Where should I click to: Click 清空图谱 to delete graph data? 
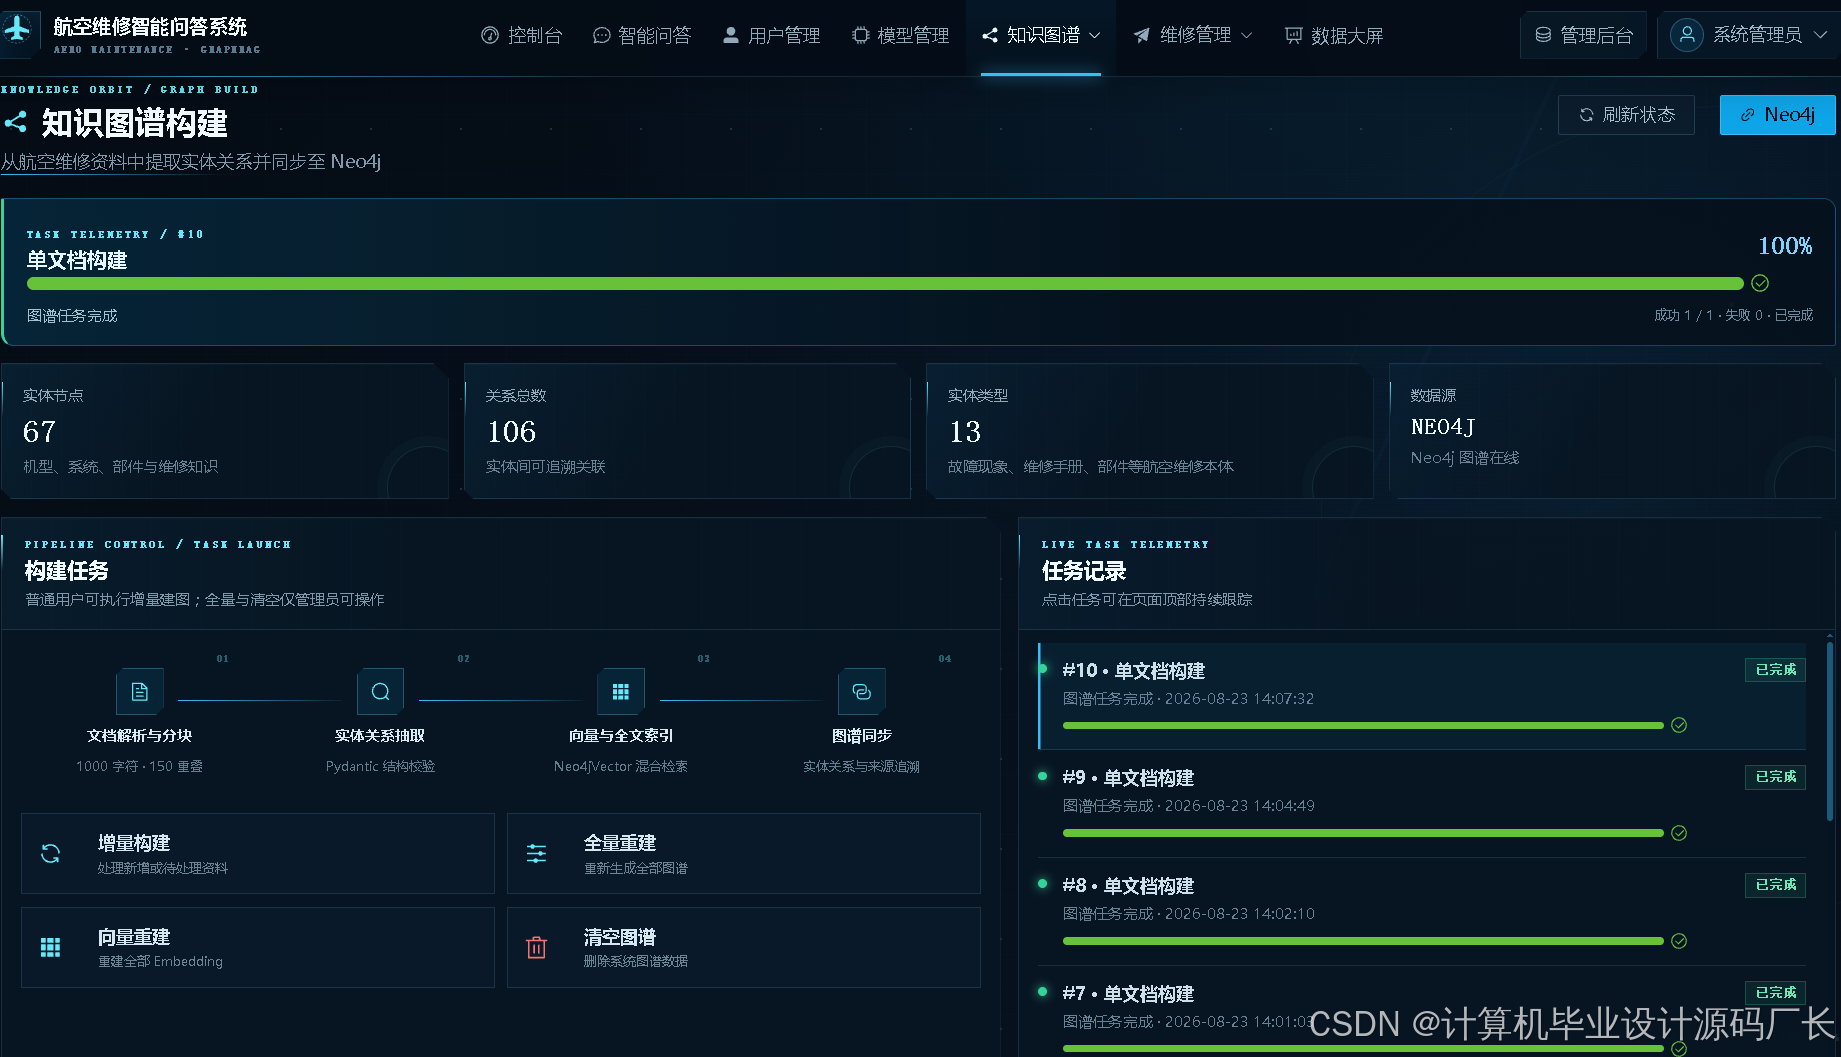[744, 947]
